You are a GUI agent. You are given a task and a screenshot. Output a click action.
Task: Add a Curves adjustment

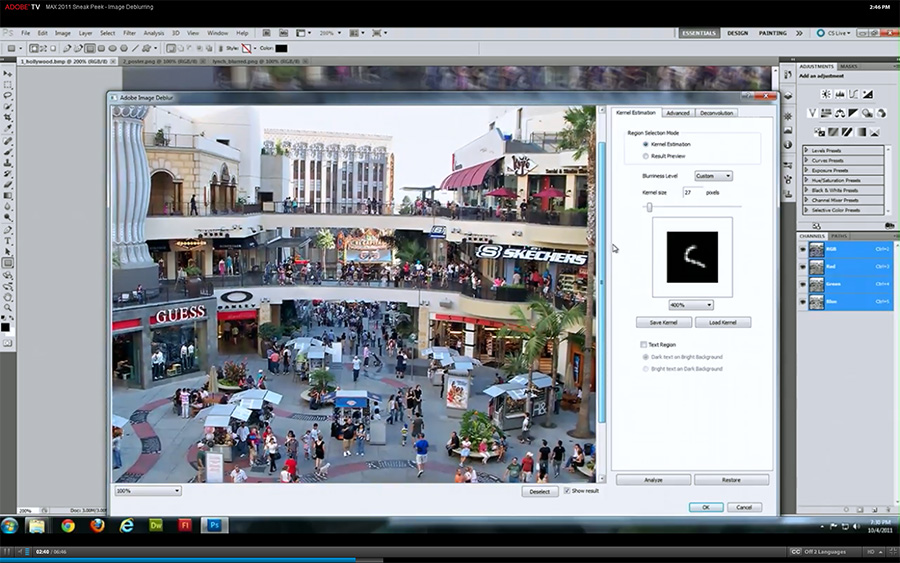tap(854, 94)
